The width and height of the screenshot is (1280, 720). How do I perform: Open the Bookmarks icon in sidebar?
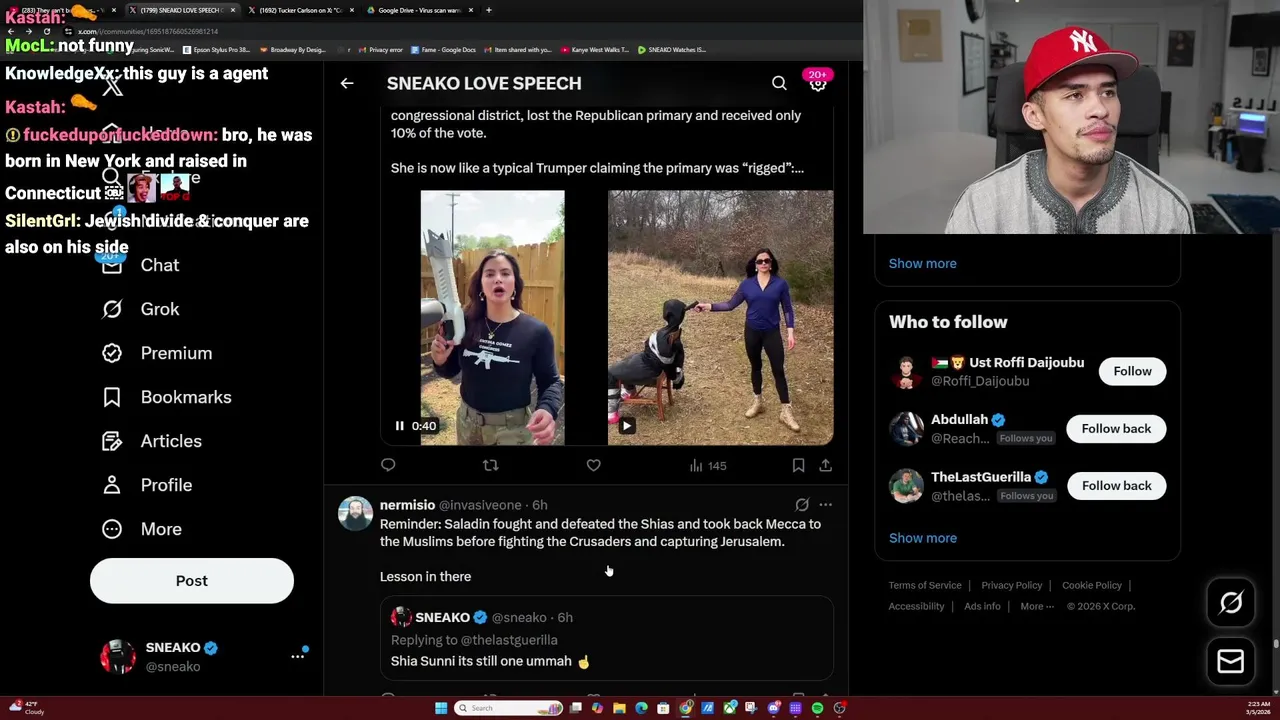[x=112, y=397]
